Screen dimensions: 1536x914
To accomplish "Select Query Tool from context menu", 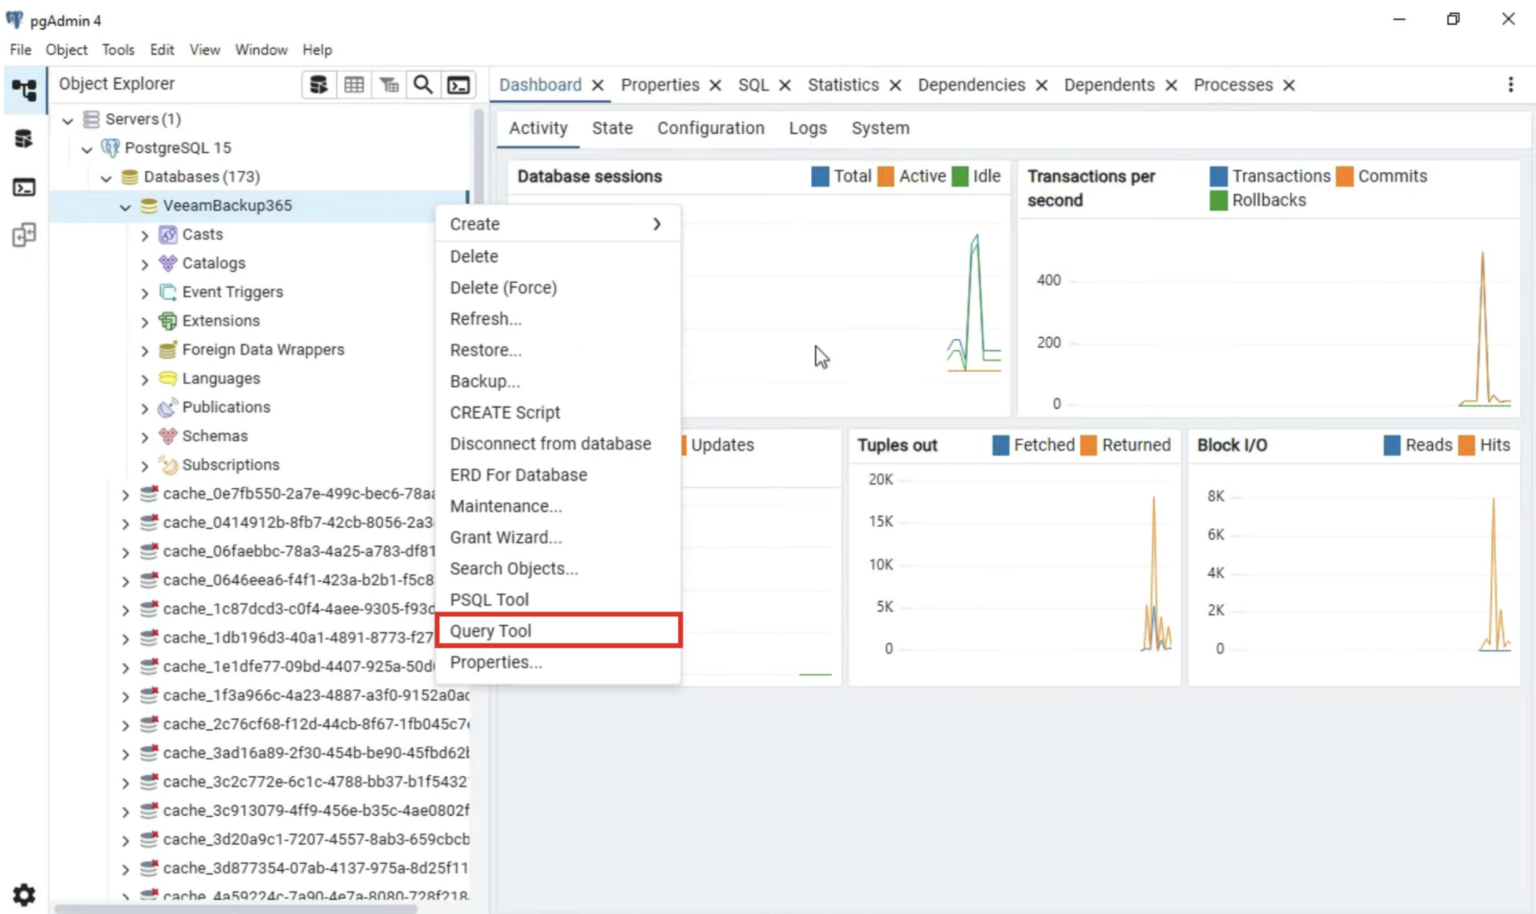I will (x=558, y=631).
